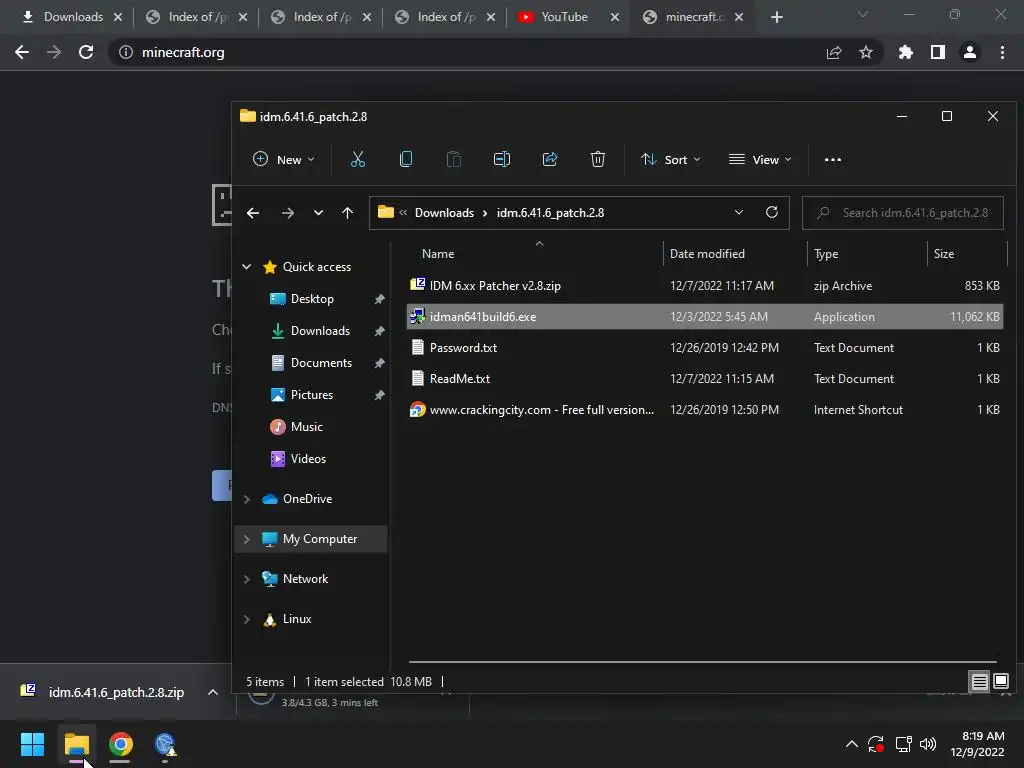Bookmark this page with star icon
Viewport: 1024px width, 768px height.
[x=866, y=52]
